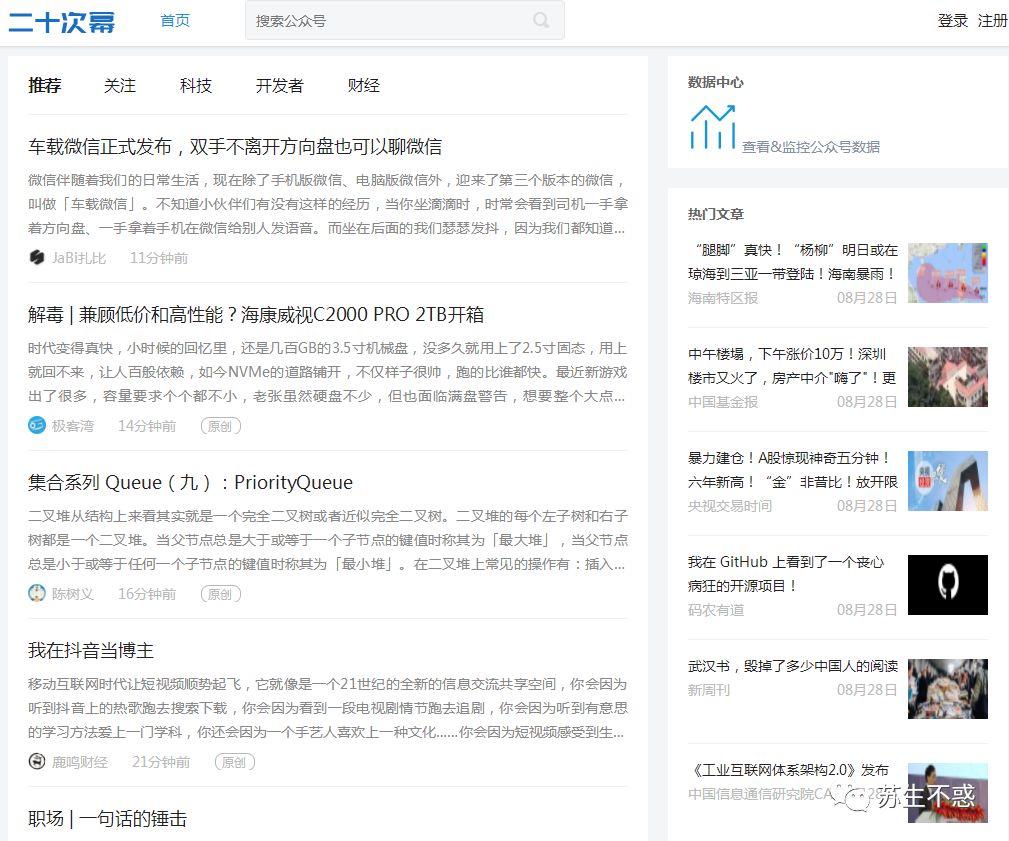Open hot article about GitHub 开源项目
Screen dimensions: 1009x841
pyautogui.click(x=786, y=574)
